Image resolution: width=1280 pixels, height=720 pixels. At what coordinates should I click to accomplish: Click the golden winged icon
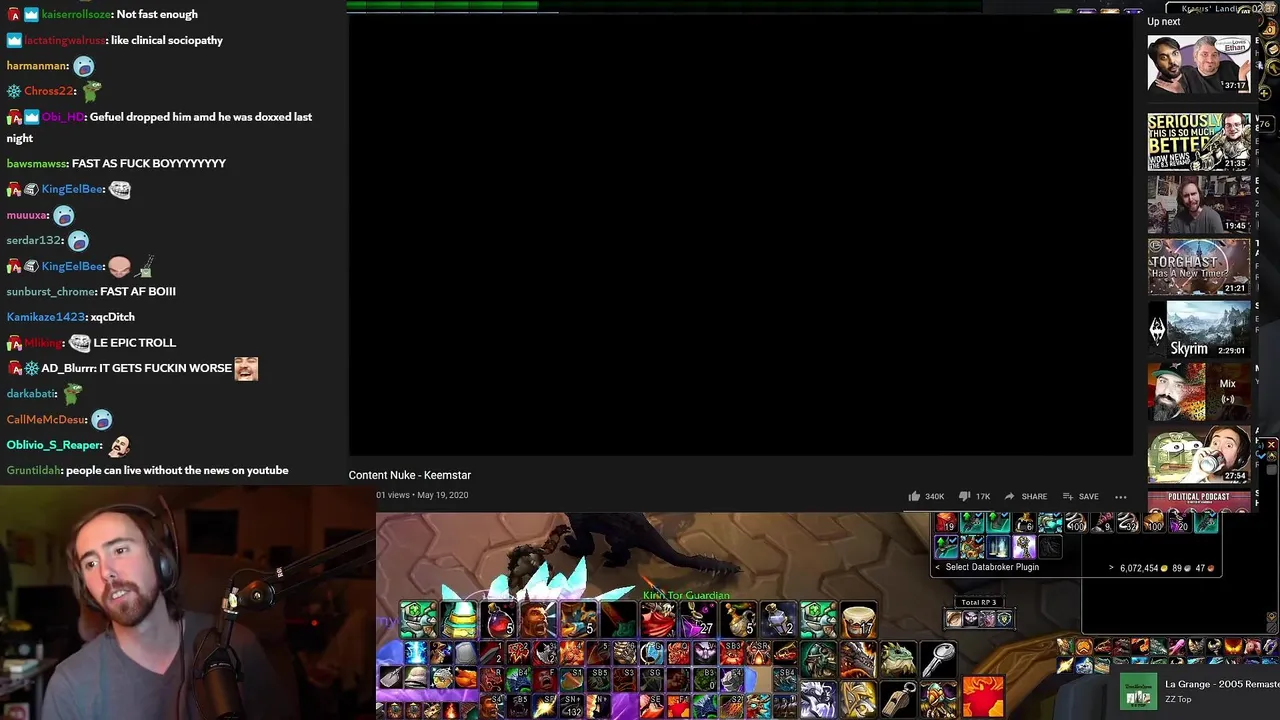point(858,699)
